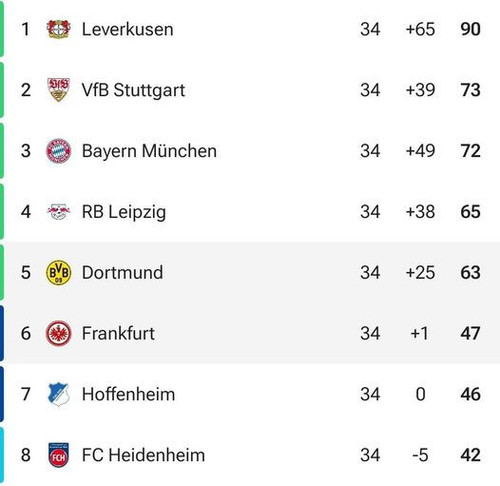Open RB Leipzig team page
500x486 pixels.
pyautogui.click(x=124, y=212)
